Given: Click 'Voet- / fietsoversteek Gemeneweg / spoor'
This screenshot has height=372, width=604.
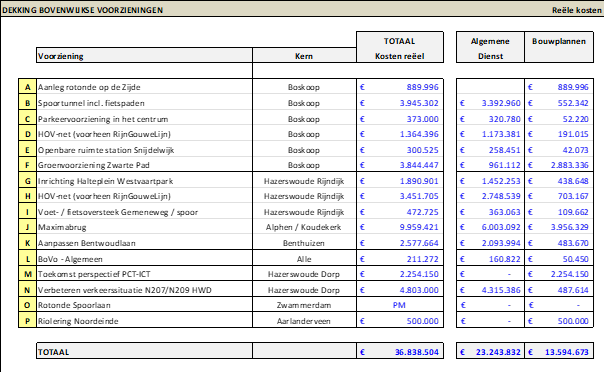Looking at the screenshot, I should 144,212.
